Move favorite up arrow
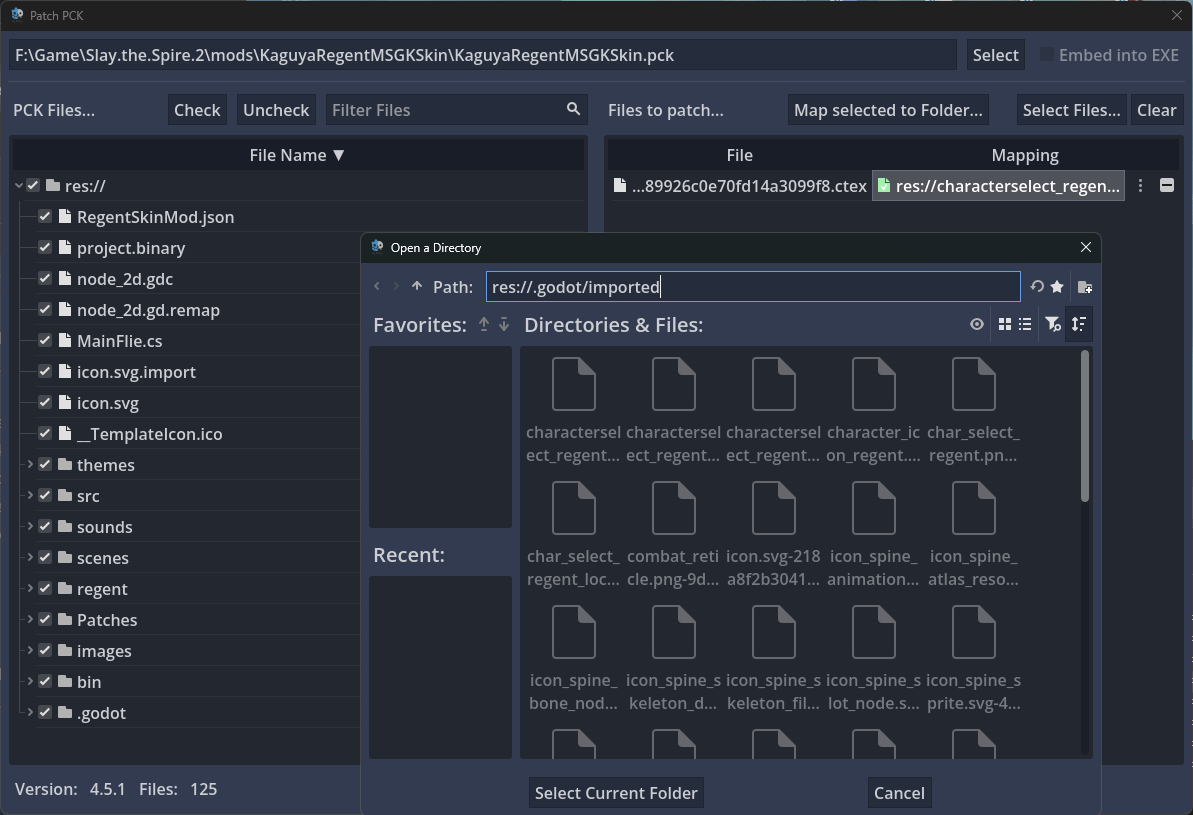 484,324
